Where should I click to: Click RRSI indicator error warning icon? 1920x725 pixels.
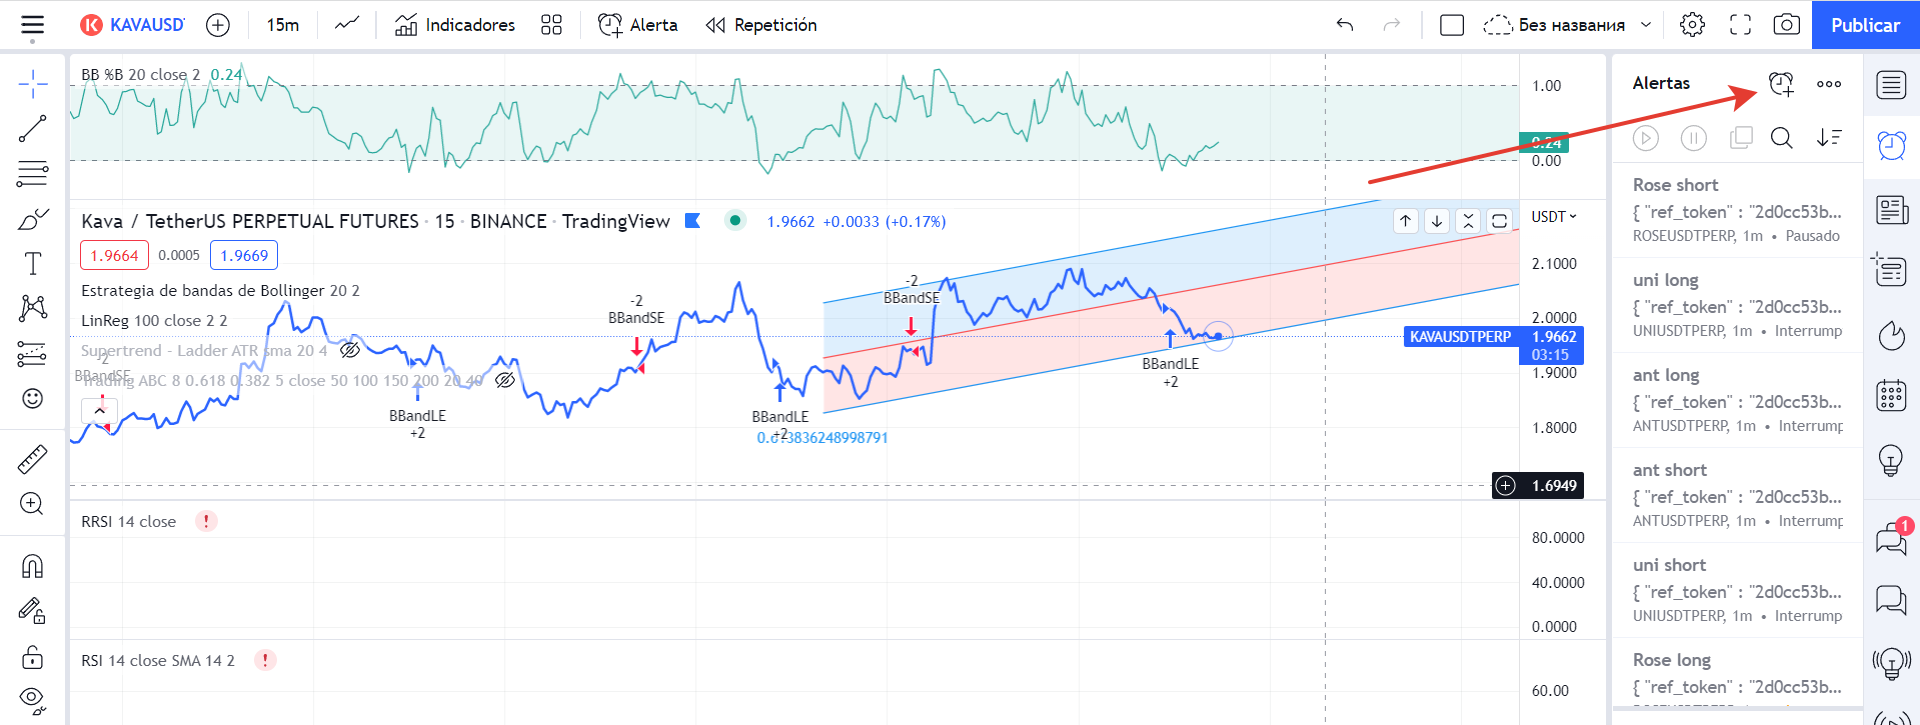point(206,521)
